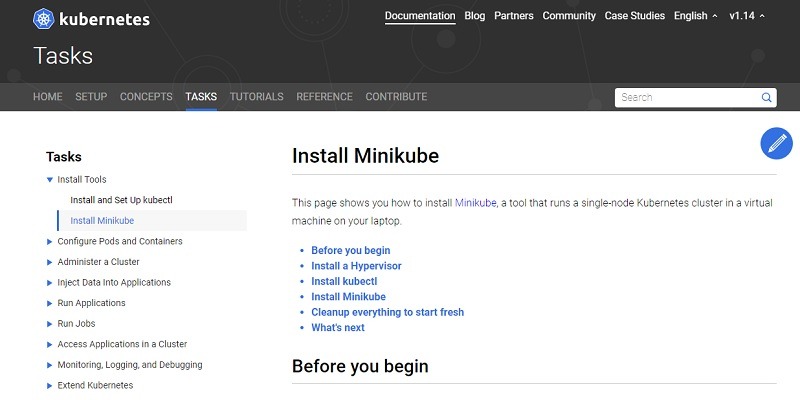The image size is (800, 400).
Task: Switch to the CONCEPTS tab
Action: click(x=146, y=96)
